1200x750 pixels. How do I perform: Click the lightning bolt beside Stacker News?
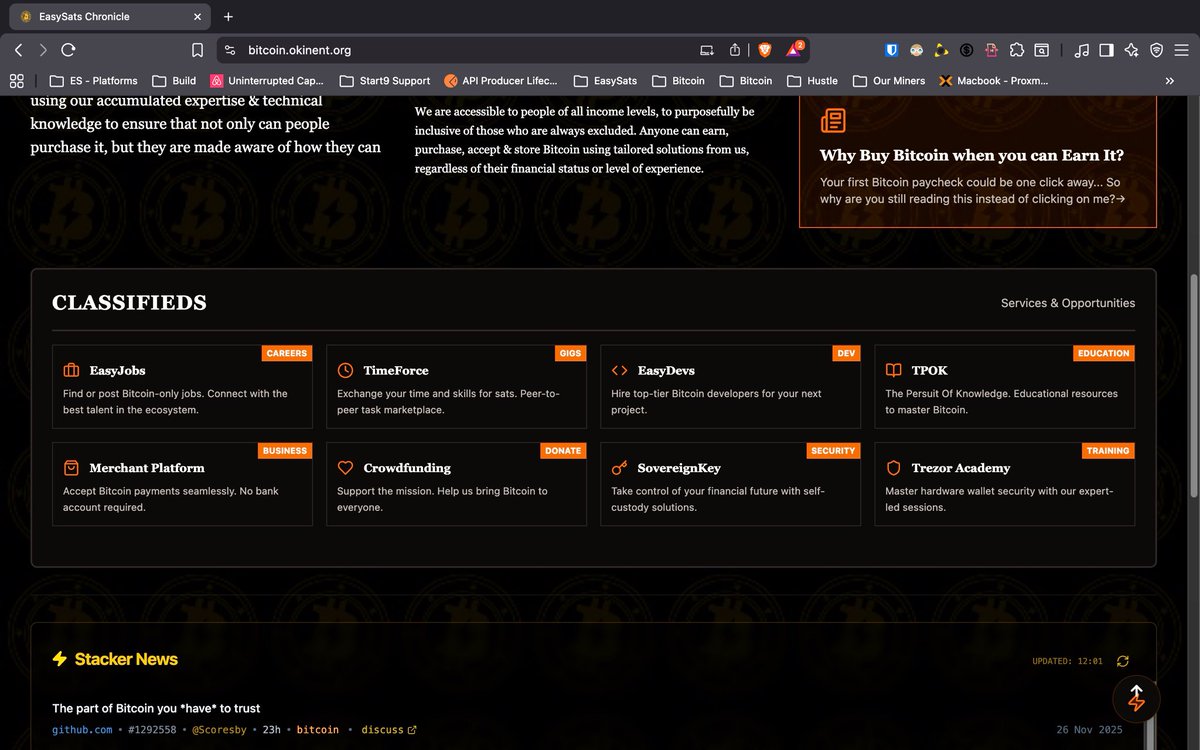[x=60, y=659]
